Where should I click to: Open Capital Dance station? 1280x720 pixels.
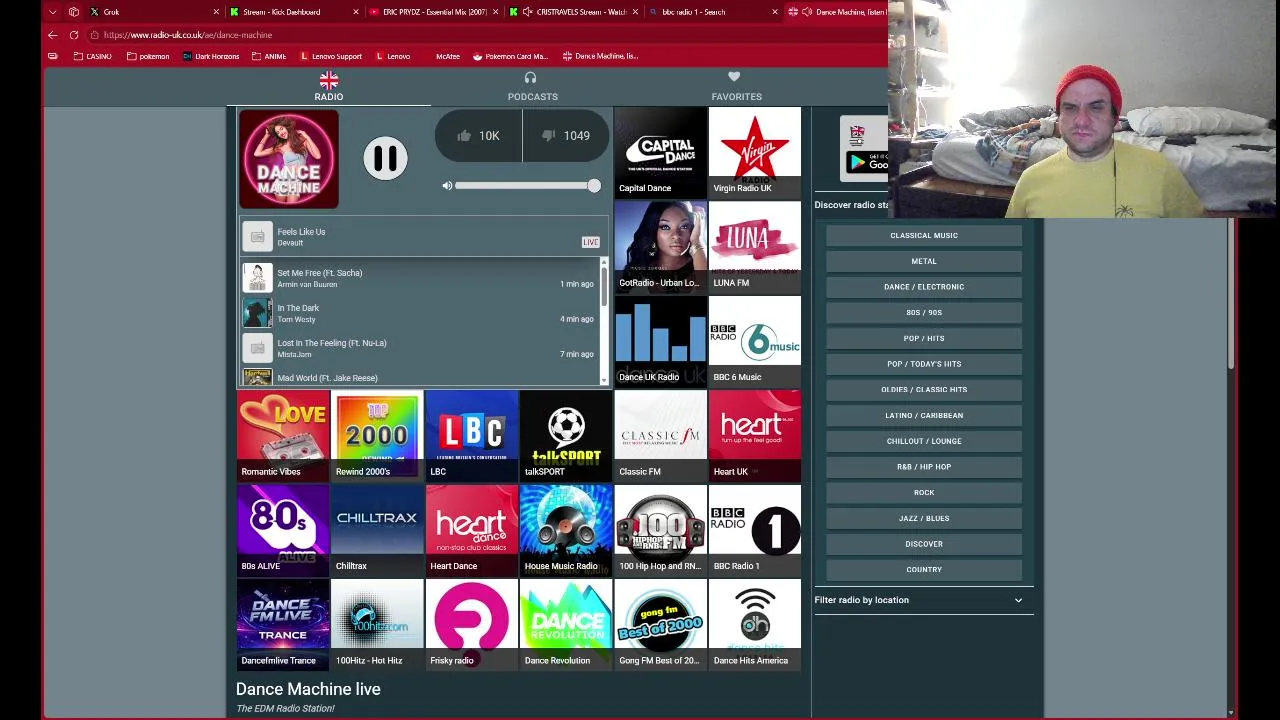[660, 152]
